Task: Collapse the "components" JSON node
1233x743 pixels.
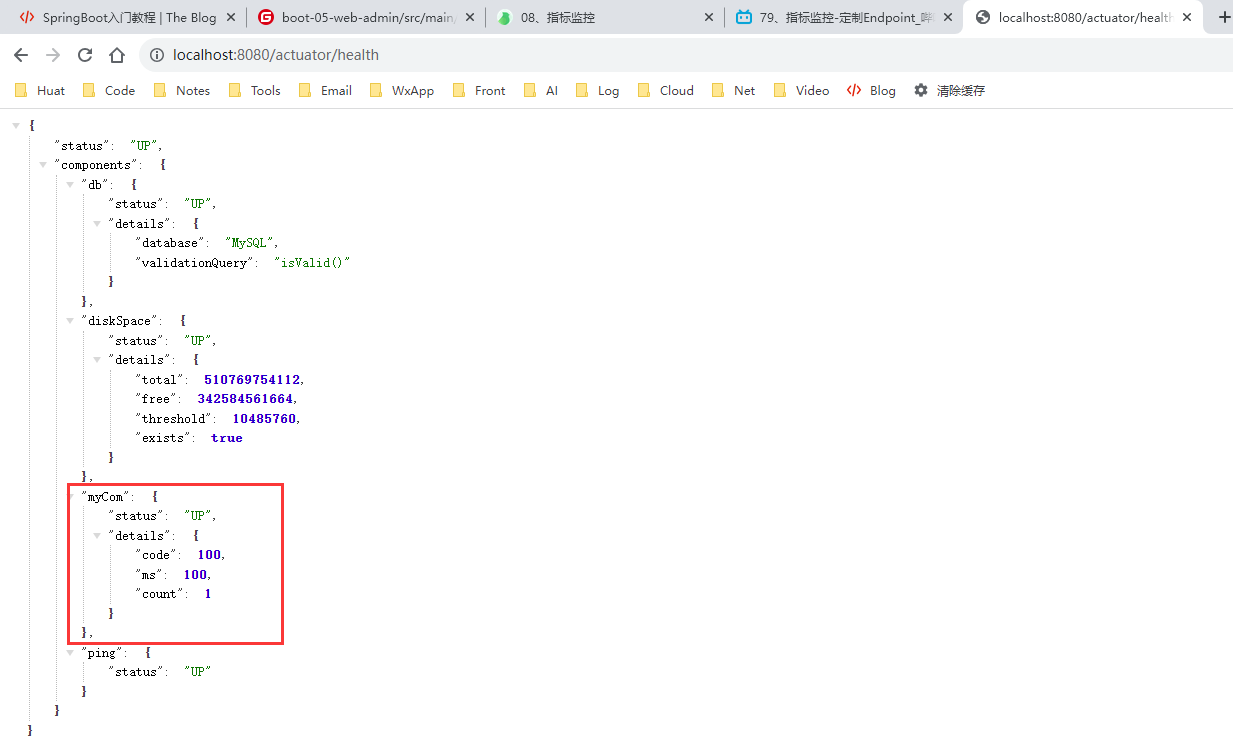Action: tap(43, 165)
